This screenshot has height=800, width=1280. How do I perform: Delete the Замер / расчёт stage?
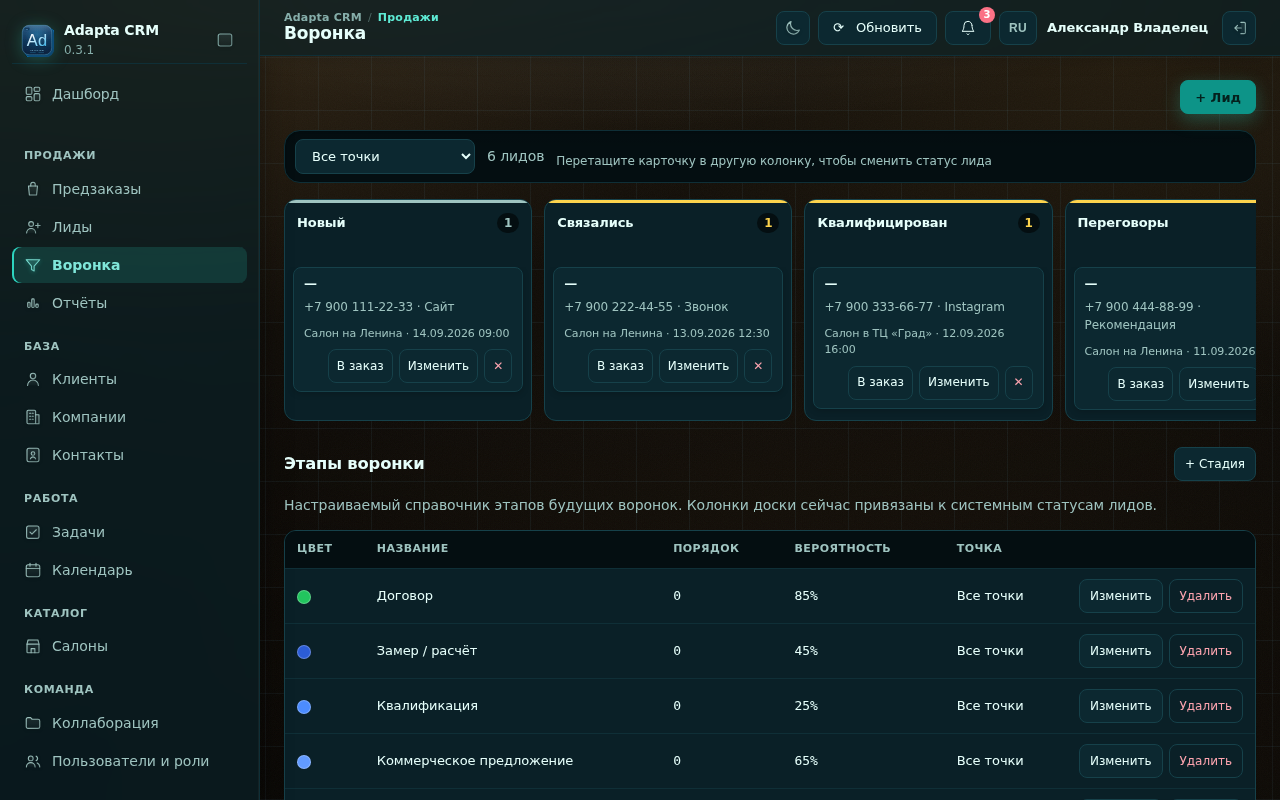[1206, 651]
